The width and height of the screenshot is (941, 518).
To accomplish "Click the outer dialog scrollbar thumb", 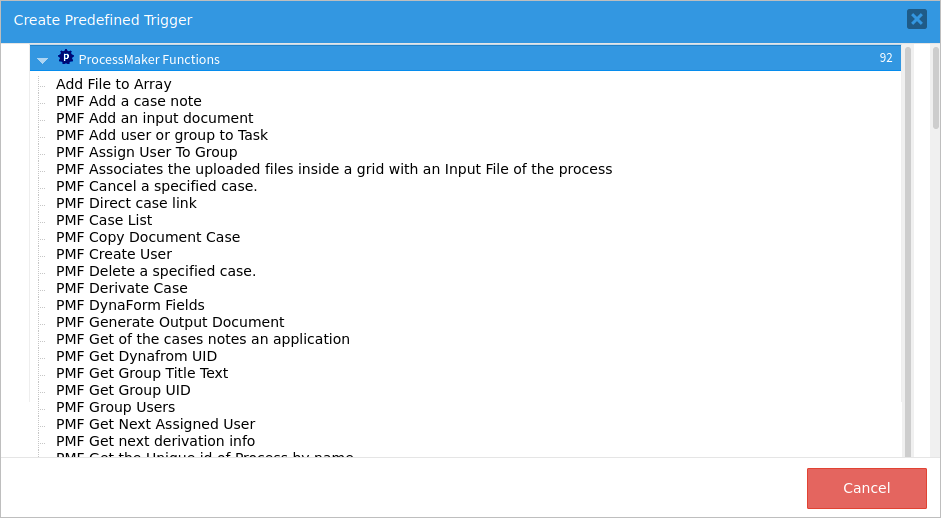I will tap(935, 88).
